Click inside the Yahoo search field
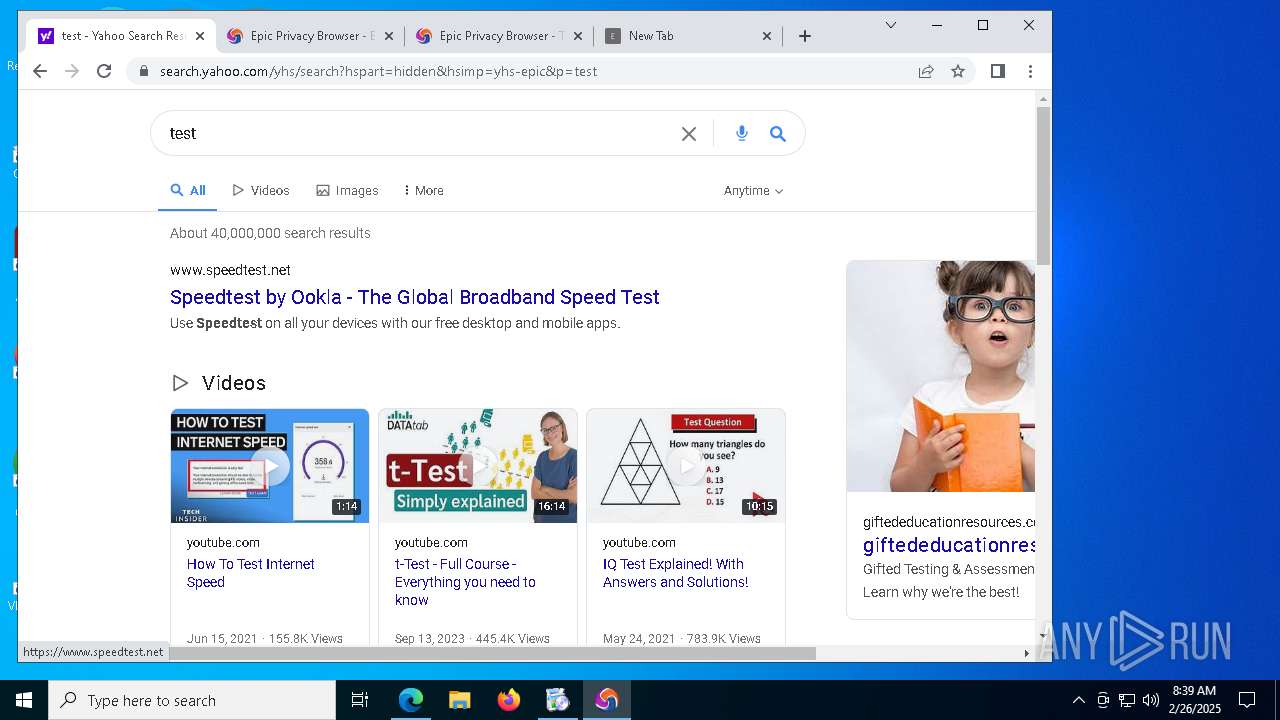 click(x=420, y=134)
